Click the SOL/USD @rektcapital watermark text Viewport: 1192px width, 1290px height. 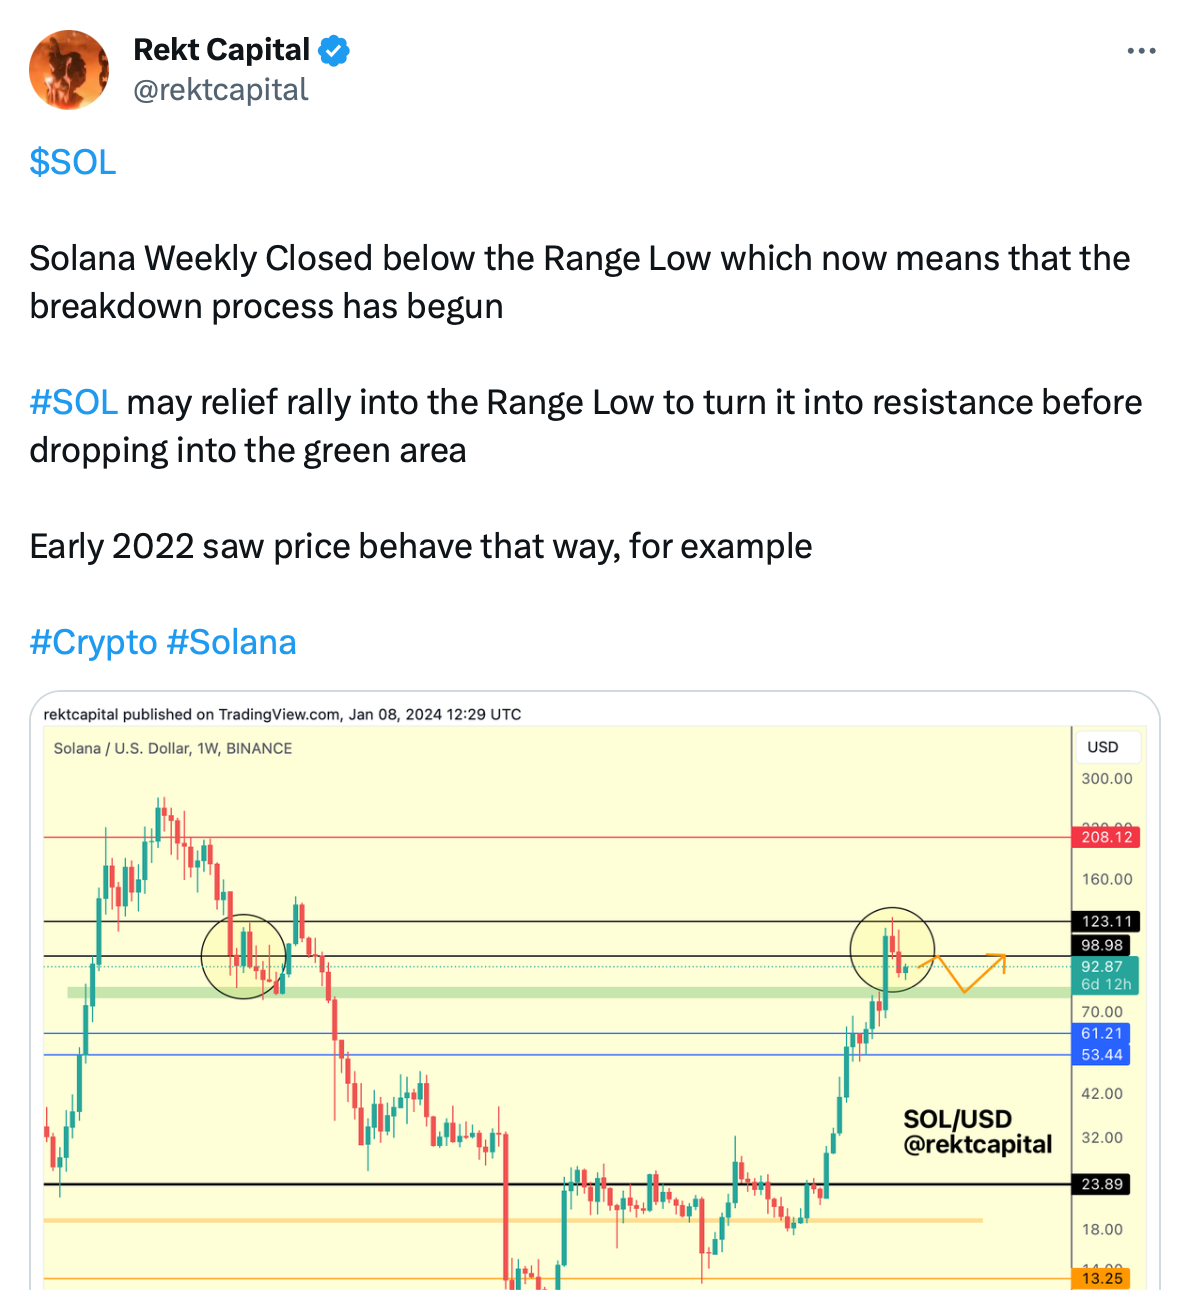pos(977,1132)
